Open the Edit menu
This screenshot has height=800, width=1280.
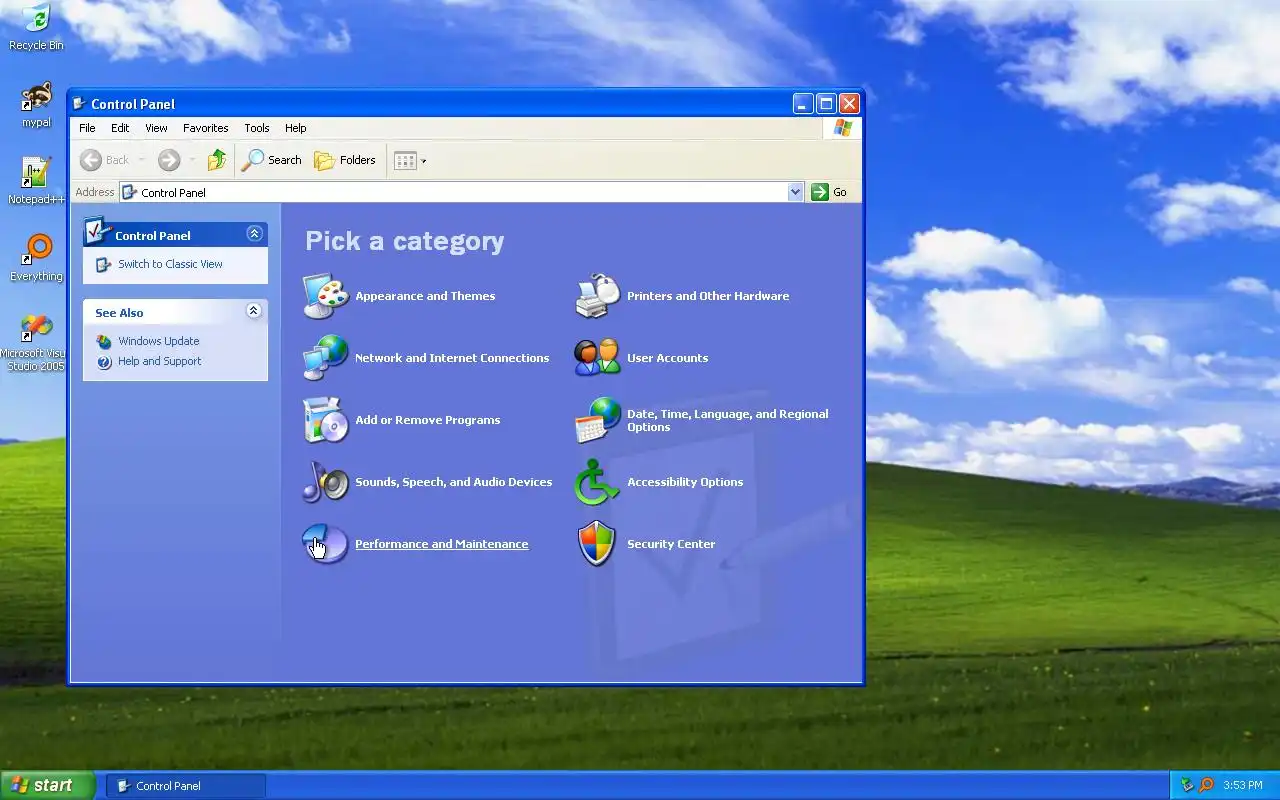pyautogui.click(x=120, y=128)
